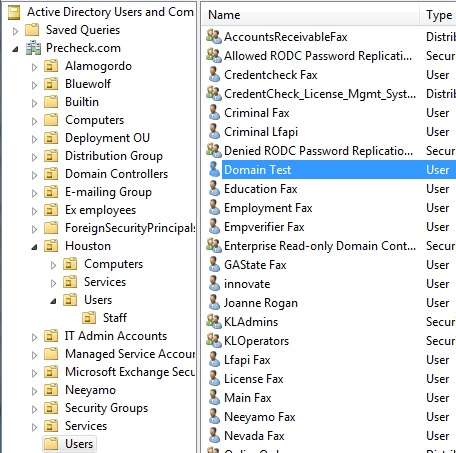Select the Joanne Rogan user icon

tap(214, 303)
